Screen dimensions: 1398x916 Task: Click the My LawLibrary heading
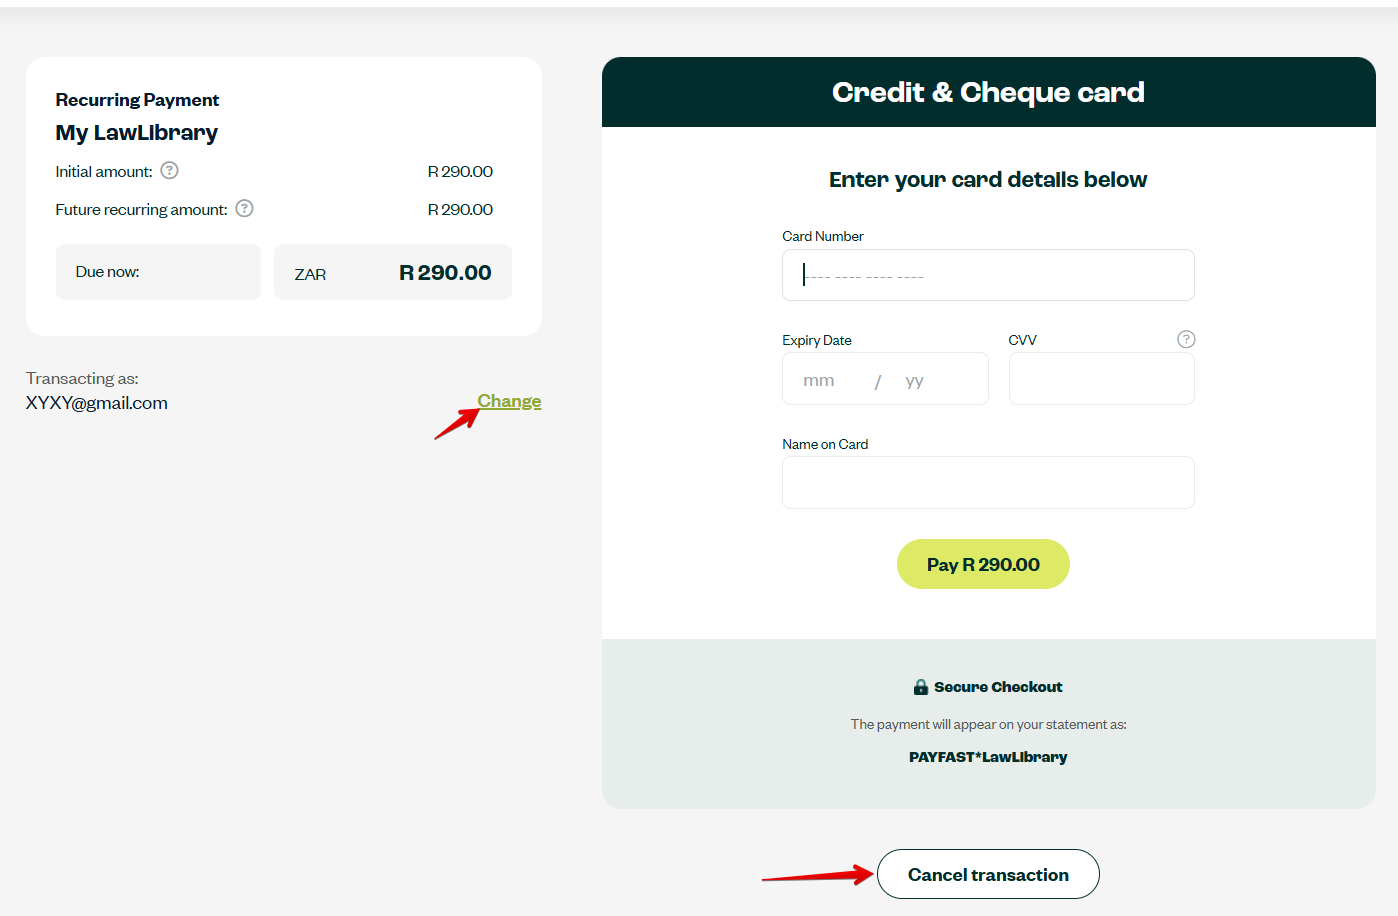[137, 133]
